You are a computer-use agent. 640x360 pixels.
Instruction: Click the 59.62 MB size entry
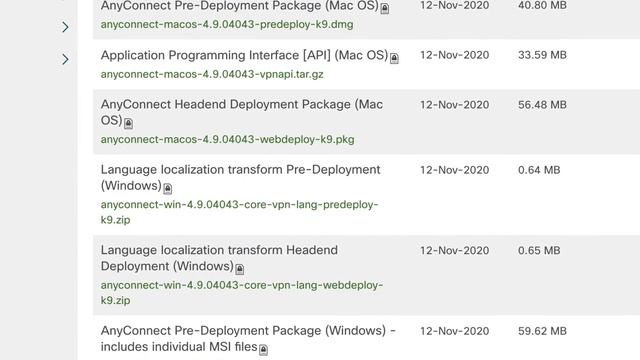tap(542, 331)
